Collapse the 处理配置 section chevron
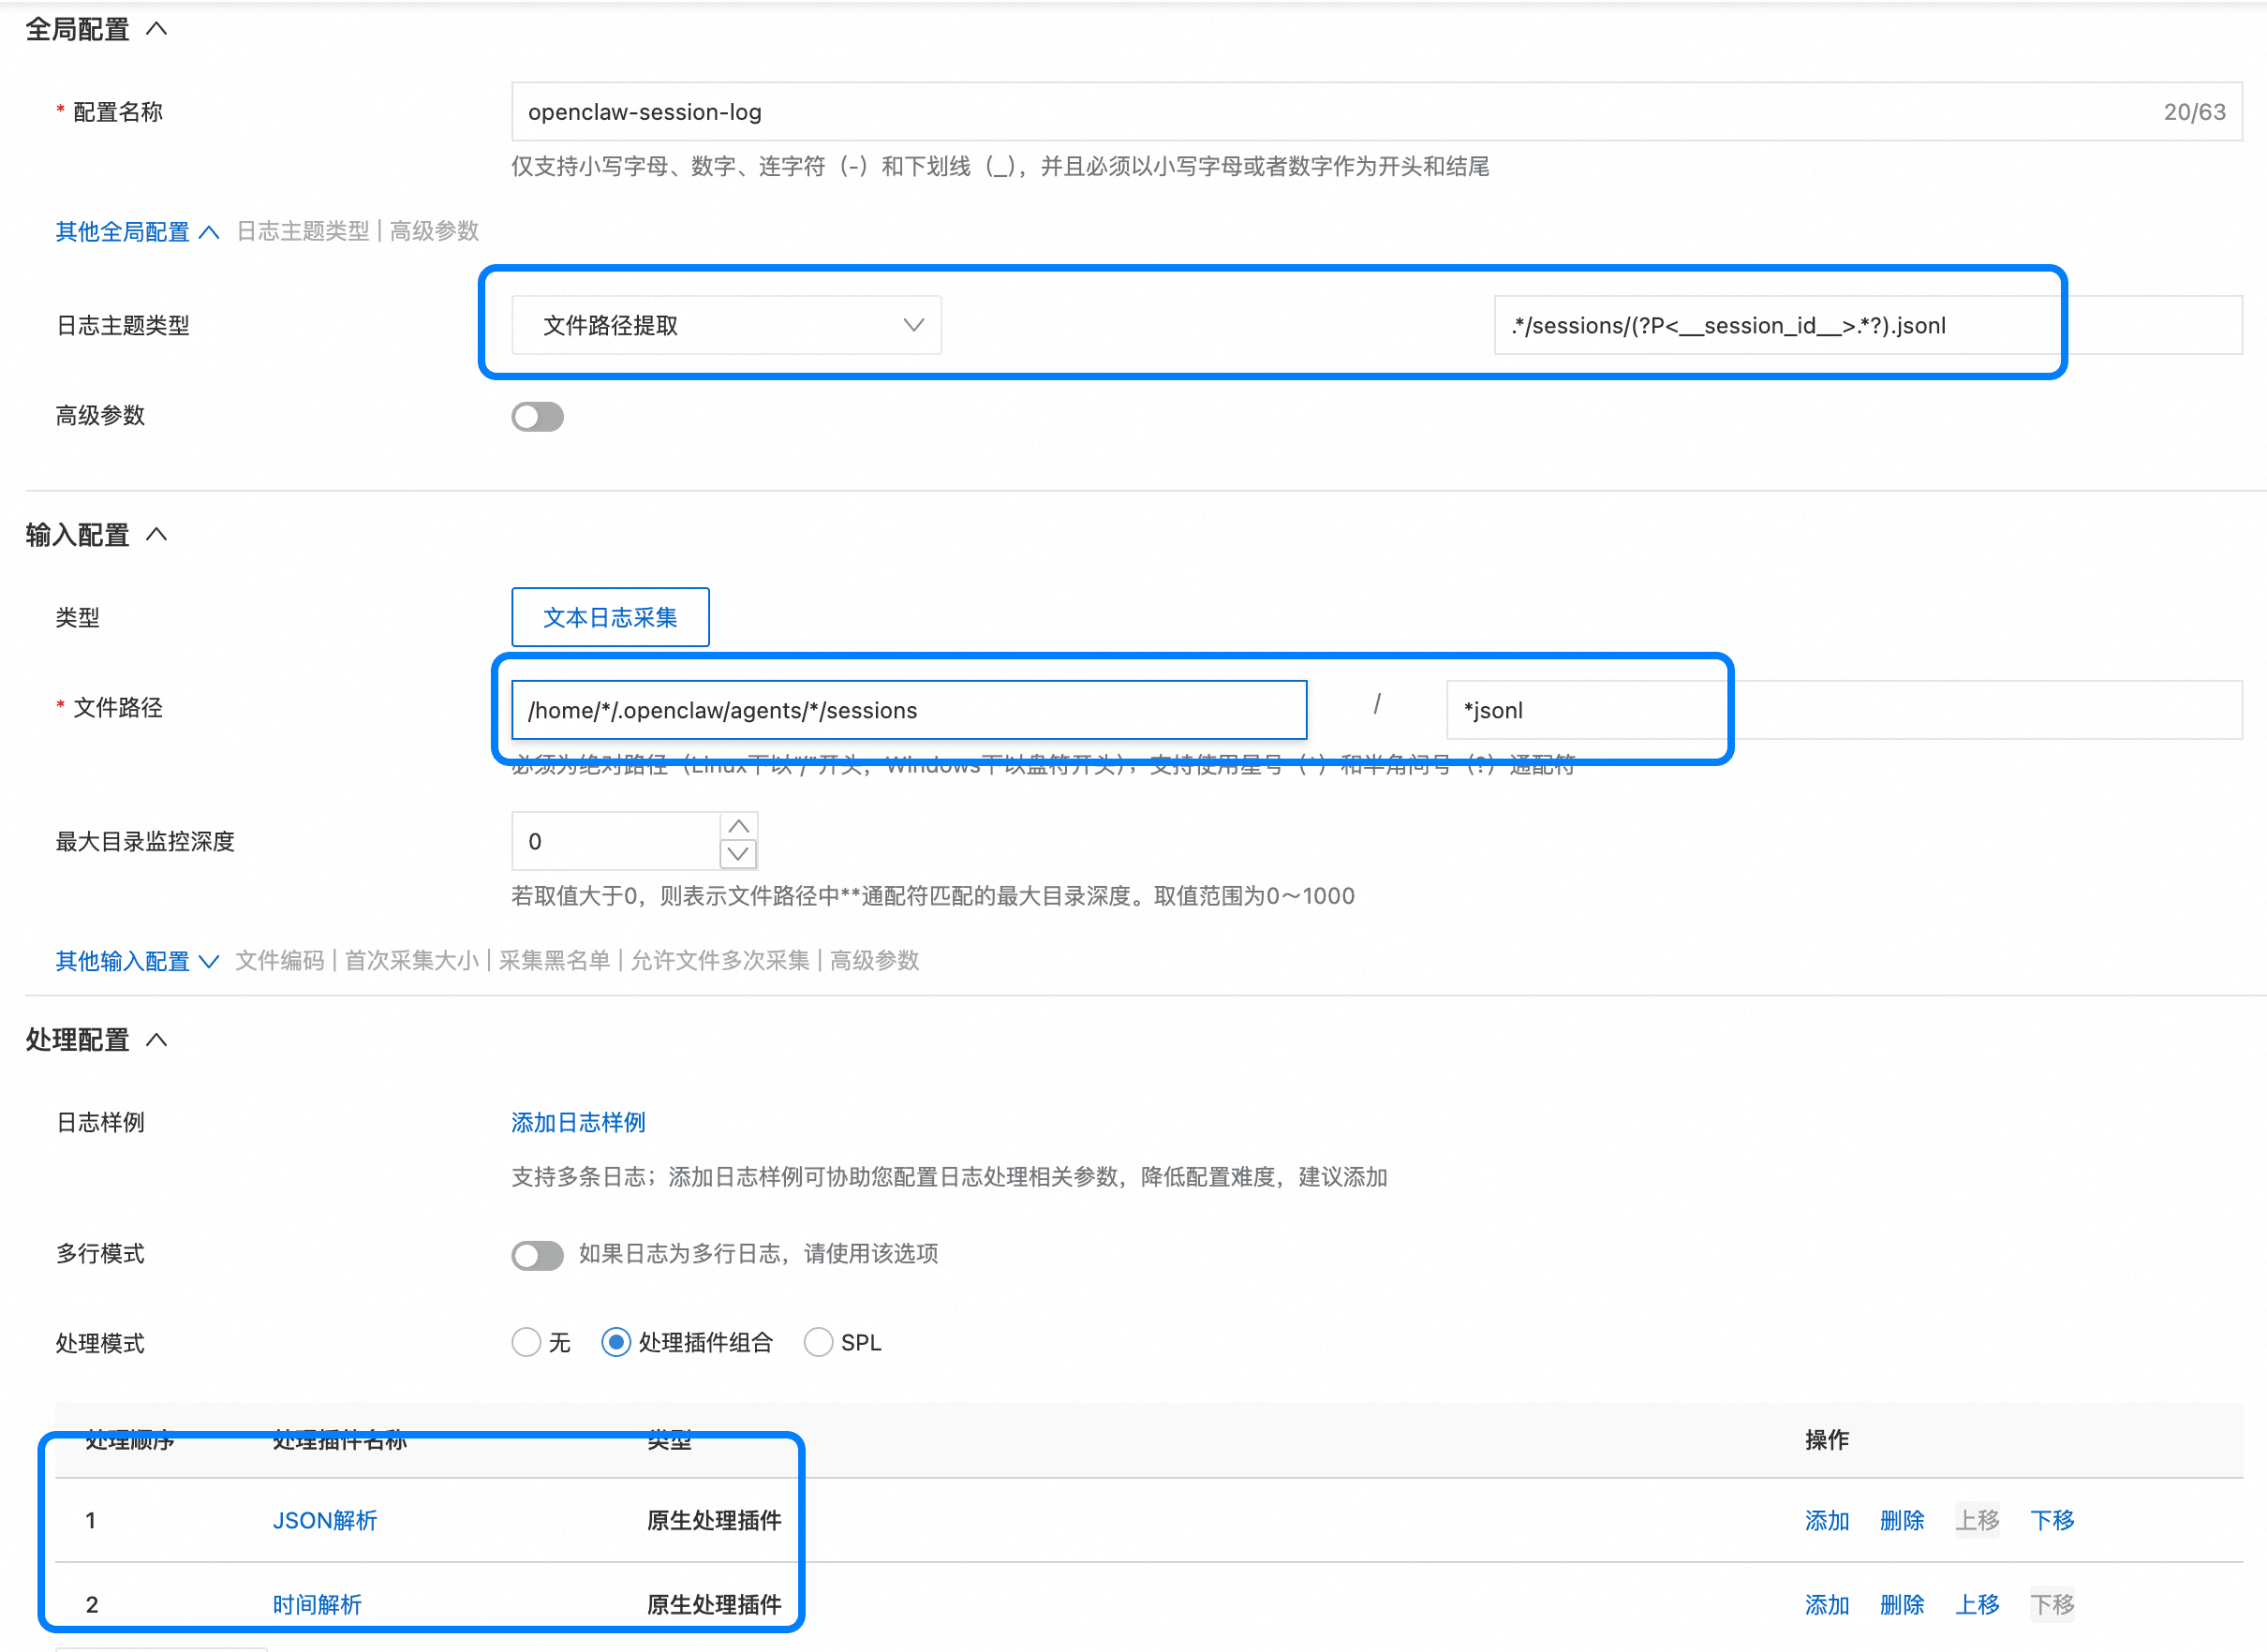Viewport: 2267px width, 1652px height. pyautogui.click(x=157, y=1040)
